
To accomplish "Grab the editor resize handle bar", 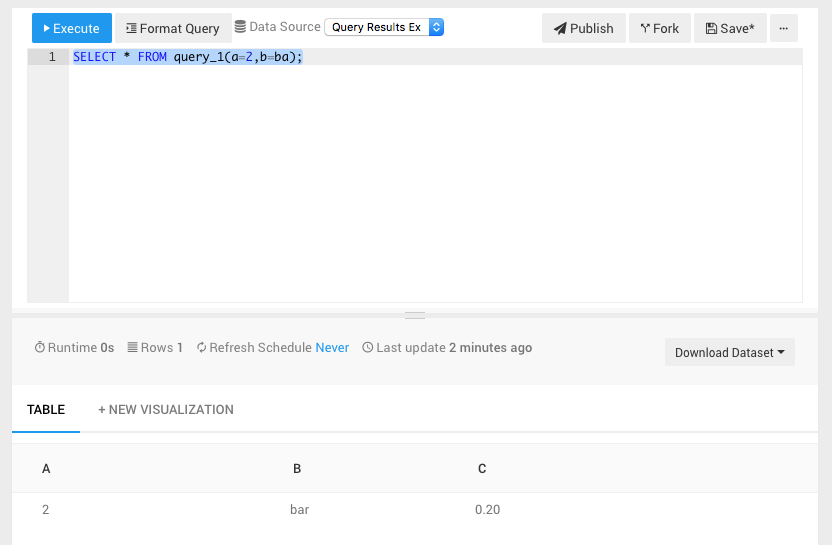I will (415, 315).
